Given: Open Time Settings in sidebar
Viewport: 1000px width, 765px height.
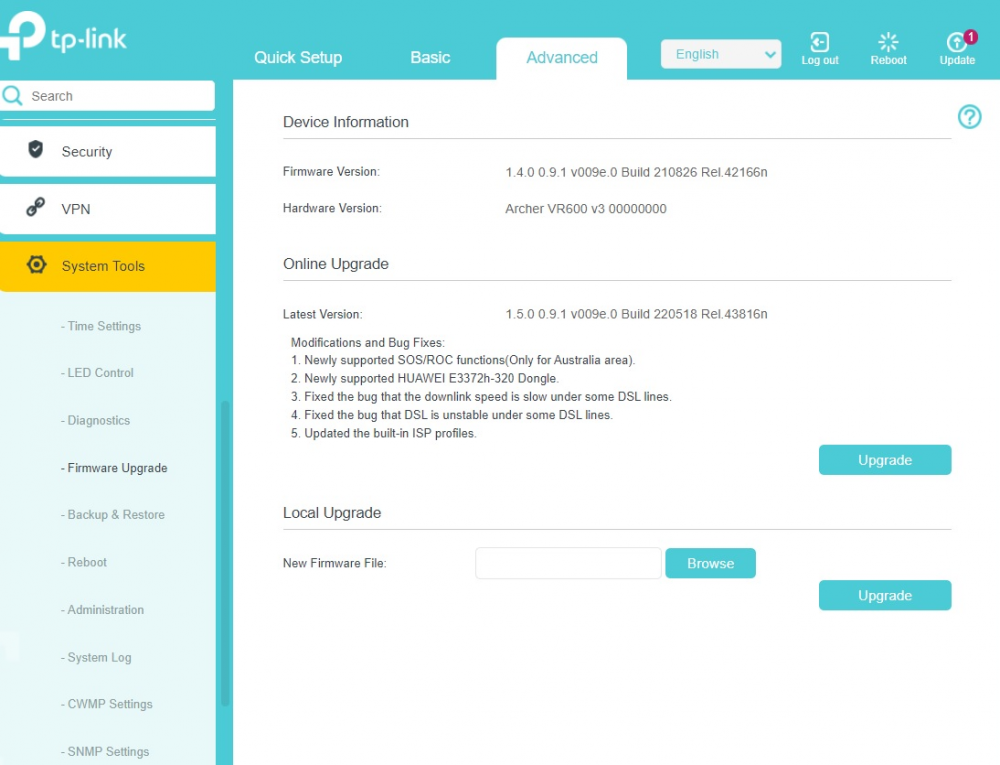Looking at the screenshot, I should (x=104, y=326).
